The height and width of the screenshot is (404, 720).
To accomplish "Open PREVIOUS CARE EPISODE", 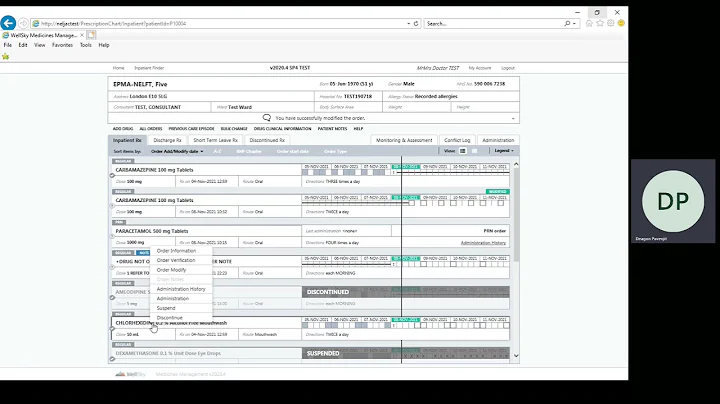I will (191, 129).
